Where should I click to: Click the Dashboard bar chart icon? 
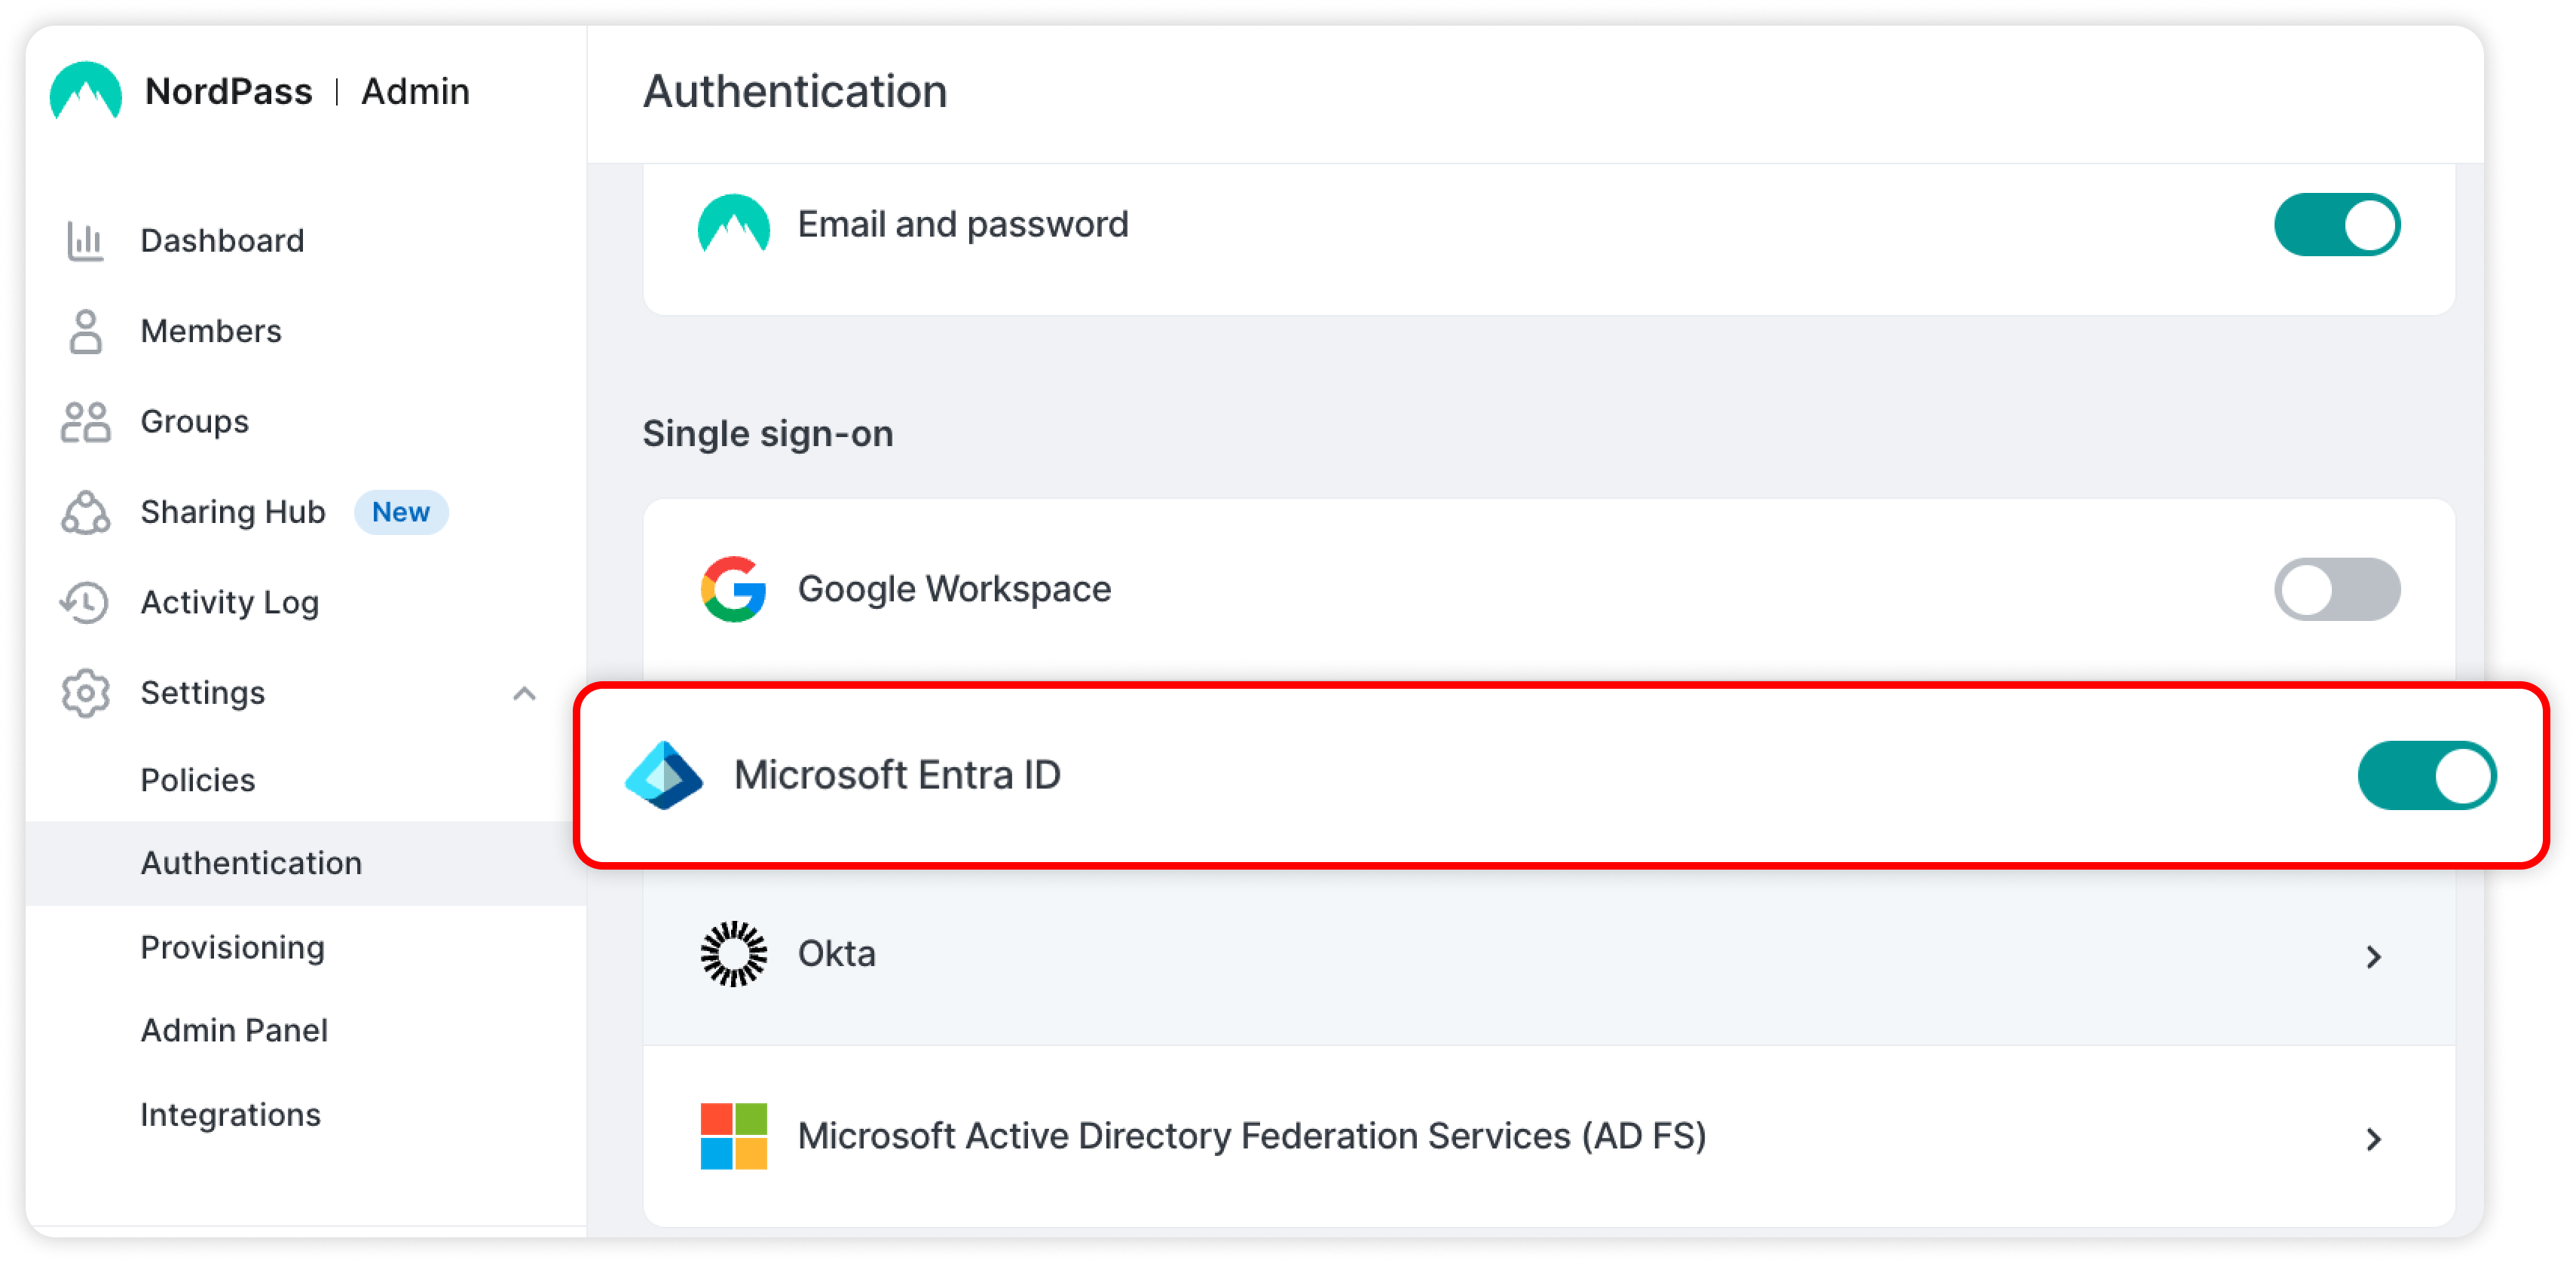(85, 241)
